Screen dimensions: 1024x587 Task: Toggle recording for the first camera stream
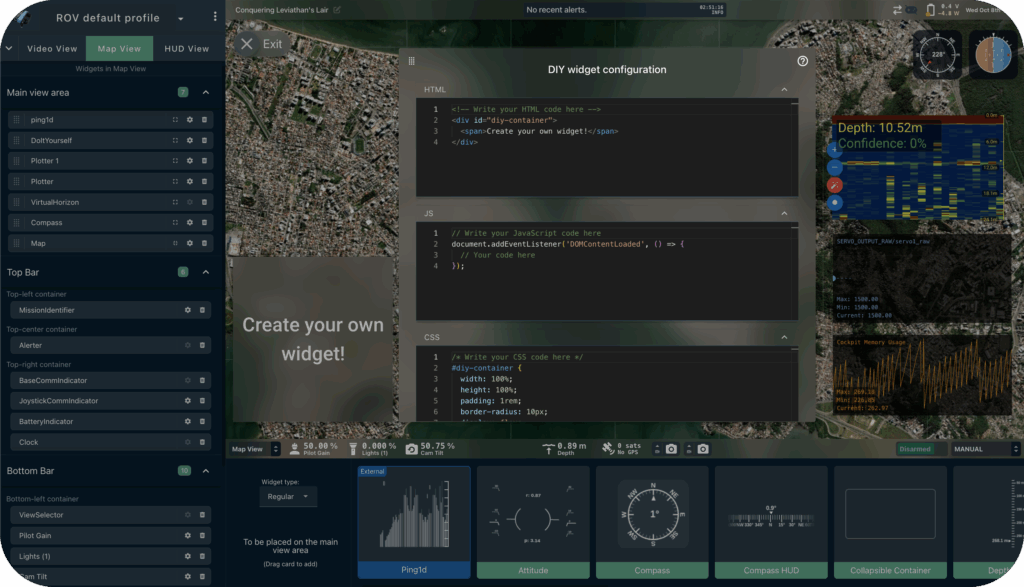click(x=656, y=449)
